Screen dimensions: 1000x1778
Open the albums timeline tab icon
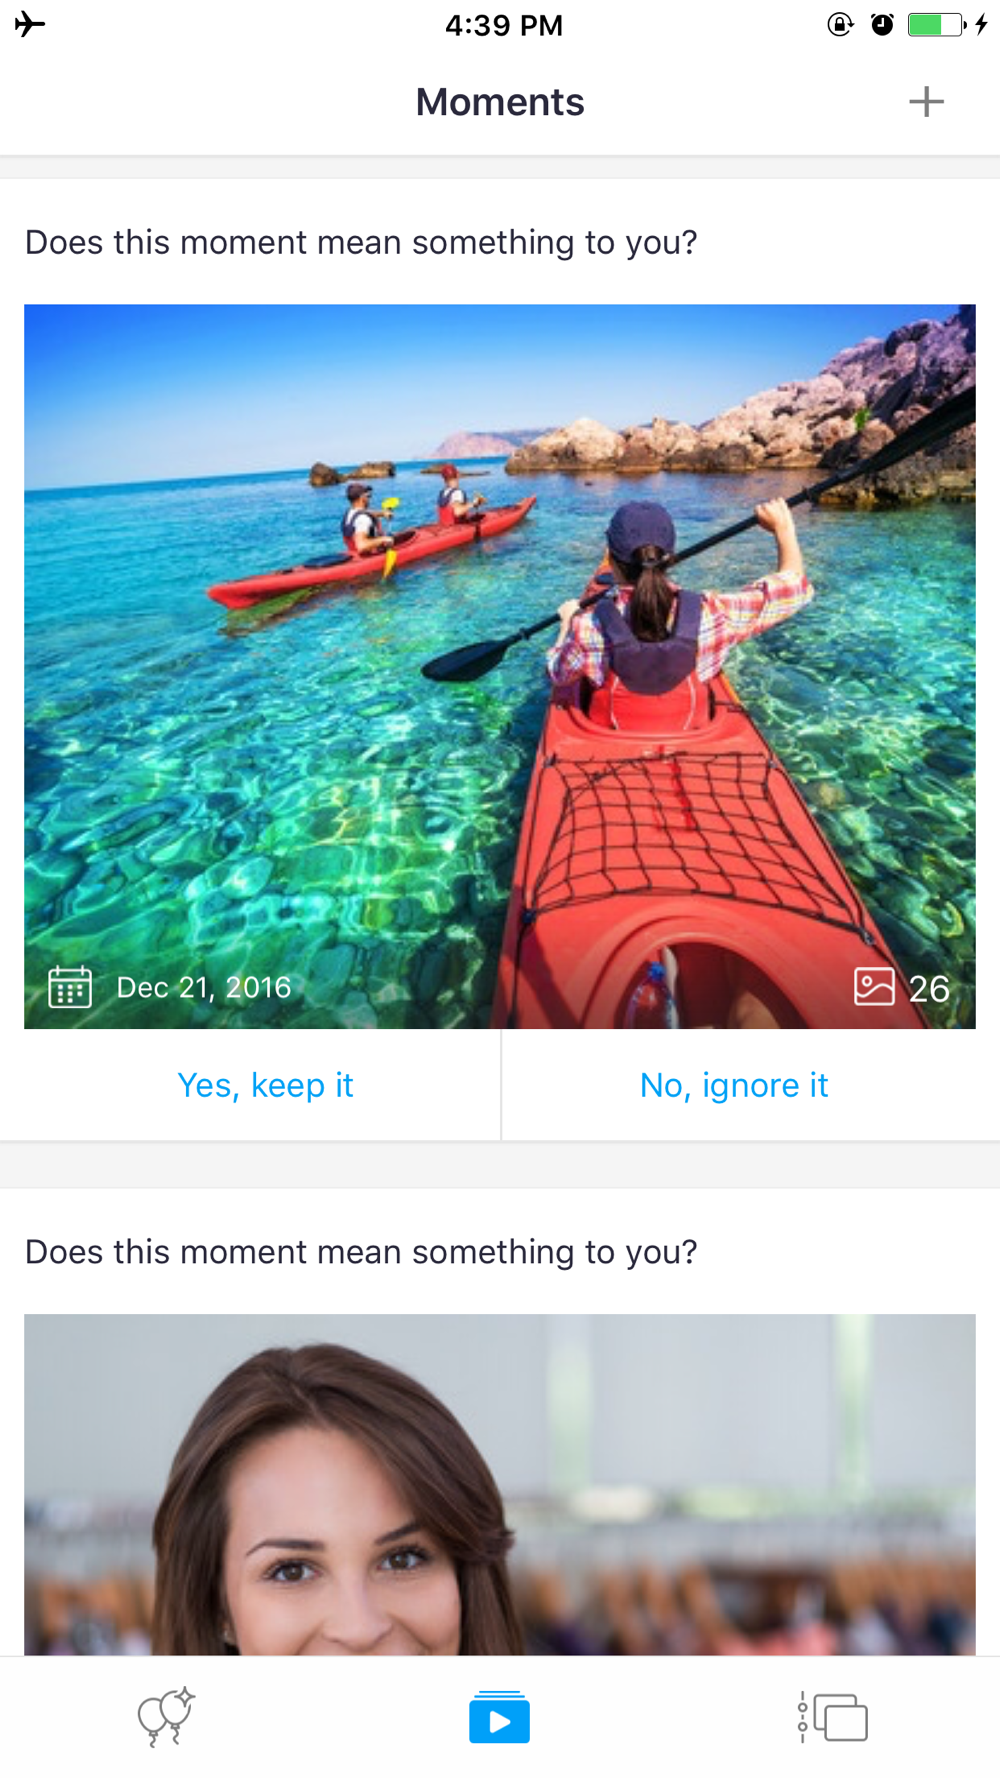[832, 1717]
